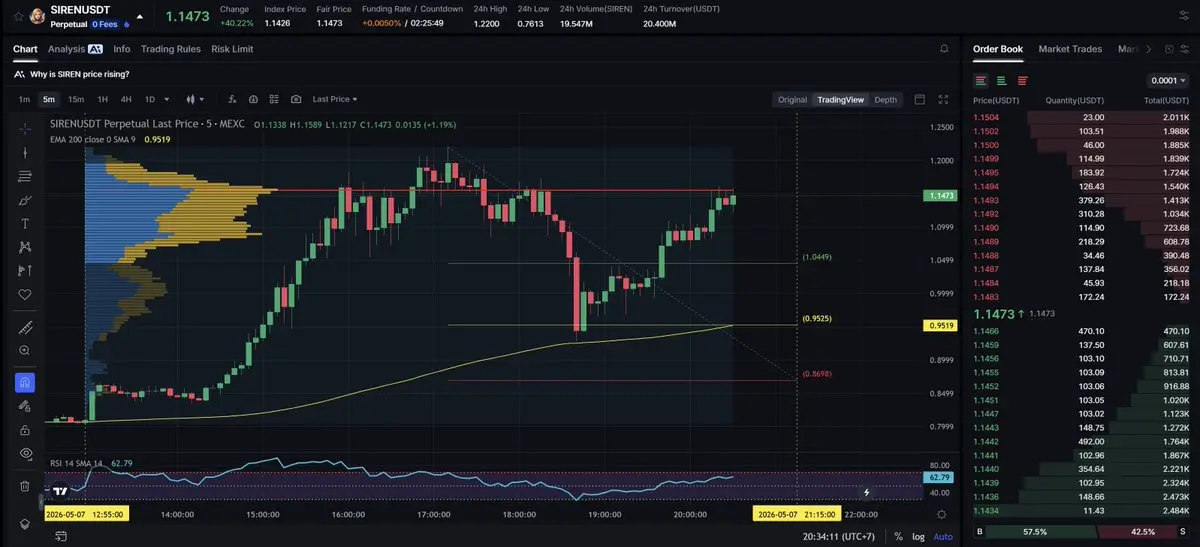
Task: Select the 1D timeframe
Action: pyautogui.click(x=150, y=99)
